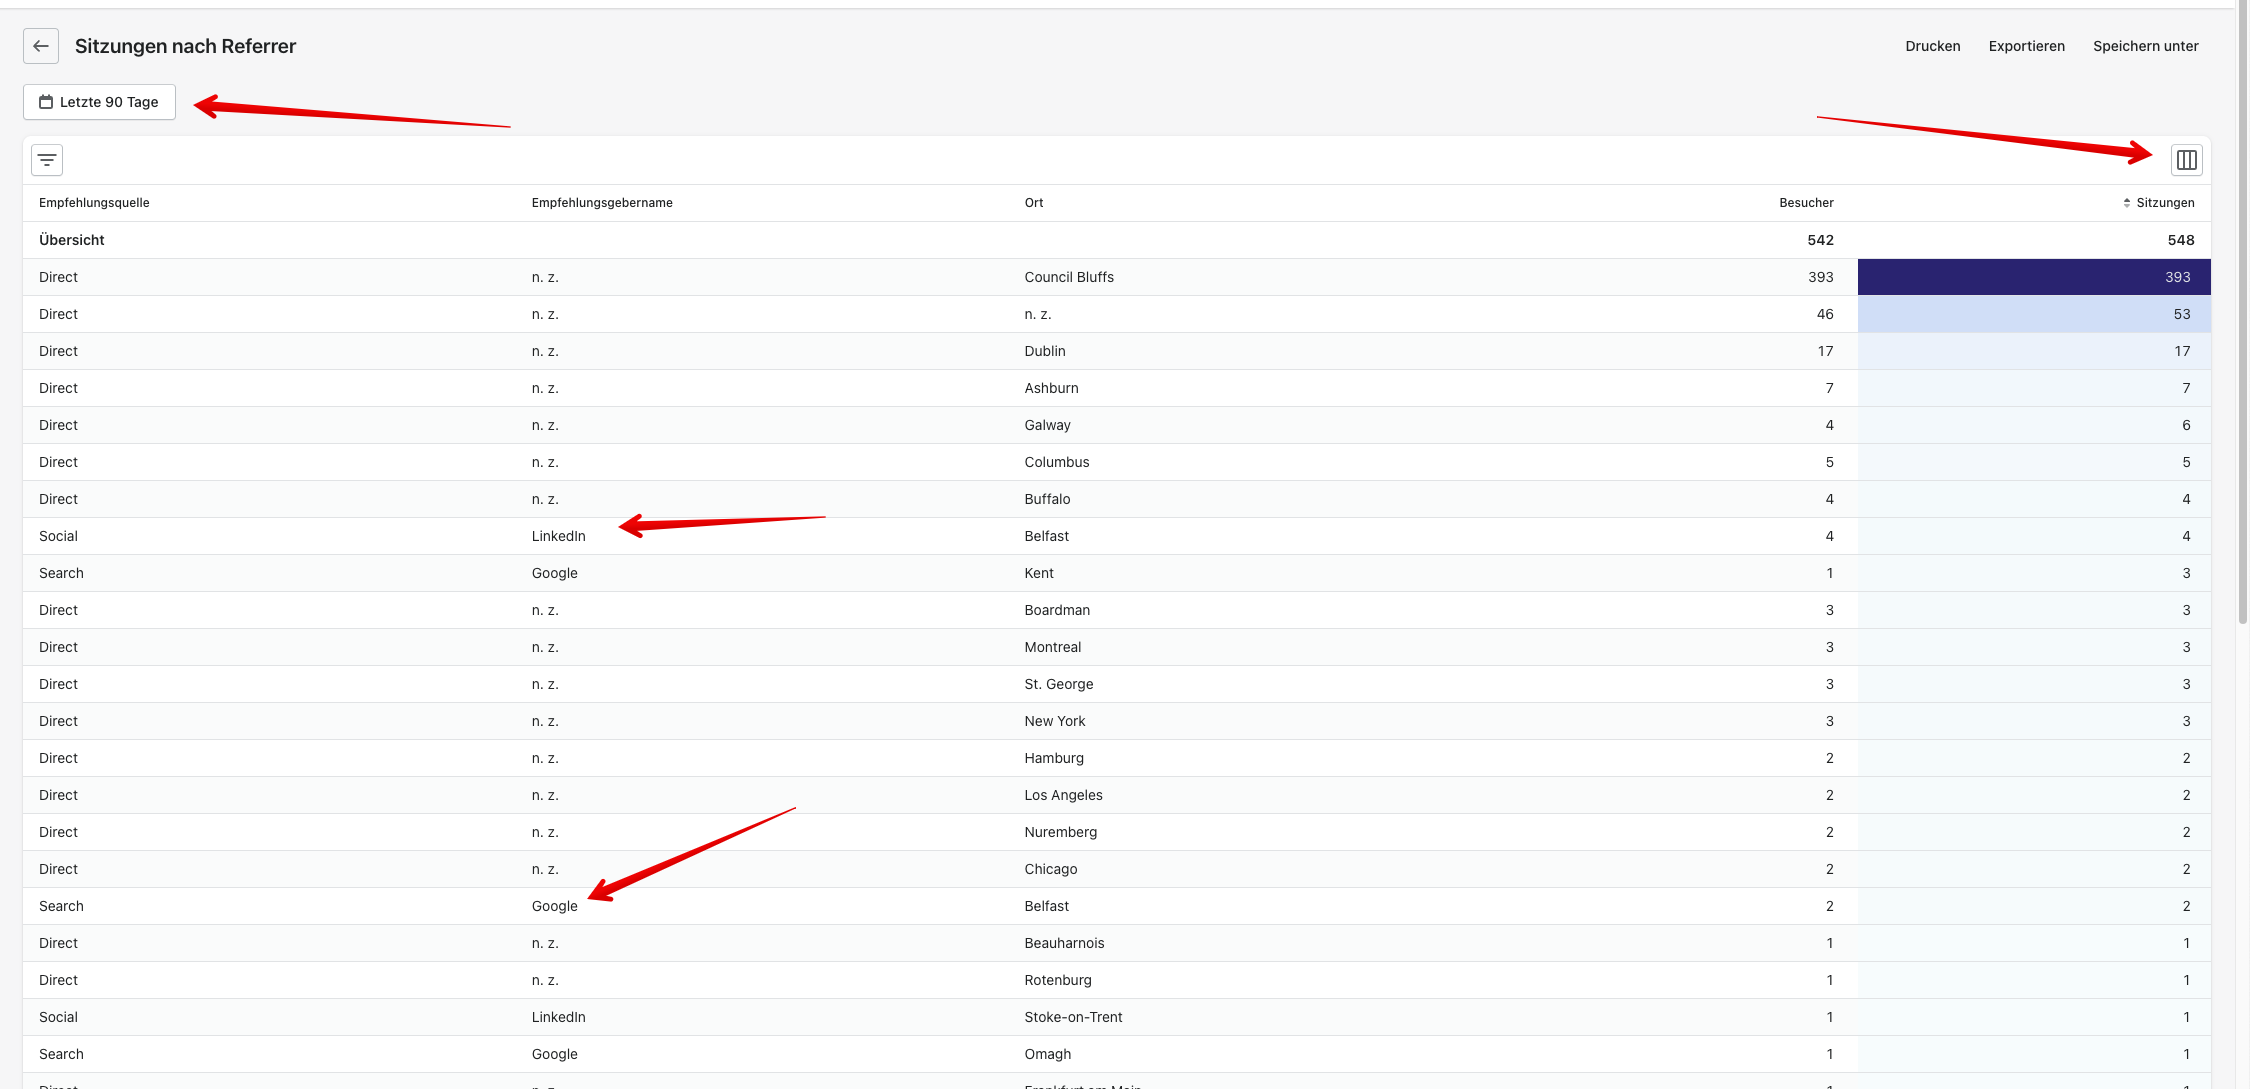The width and height of the screenshot is (2250, 1089).
Task: Open the filter options icon
Action: click(47, 160)
